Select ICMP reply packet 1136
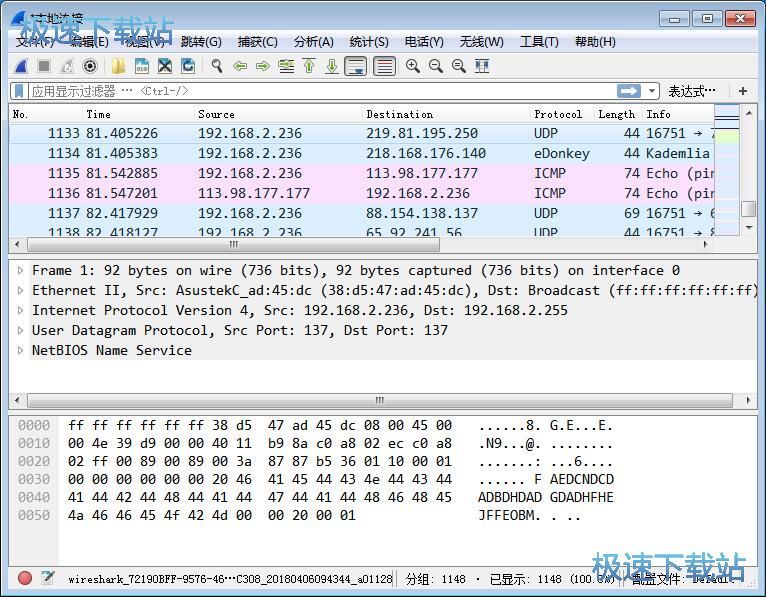 362,193
